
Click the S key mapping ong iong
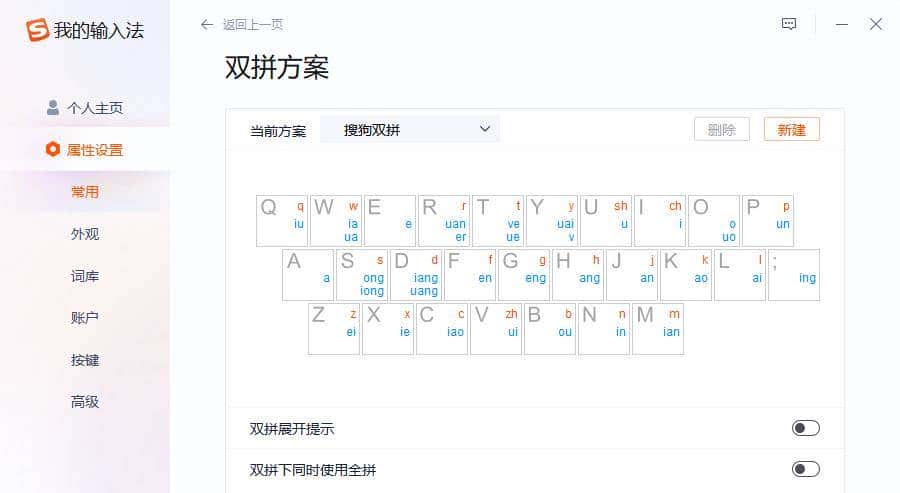(362, 275)
